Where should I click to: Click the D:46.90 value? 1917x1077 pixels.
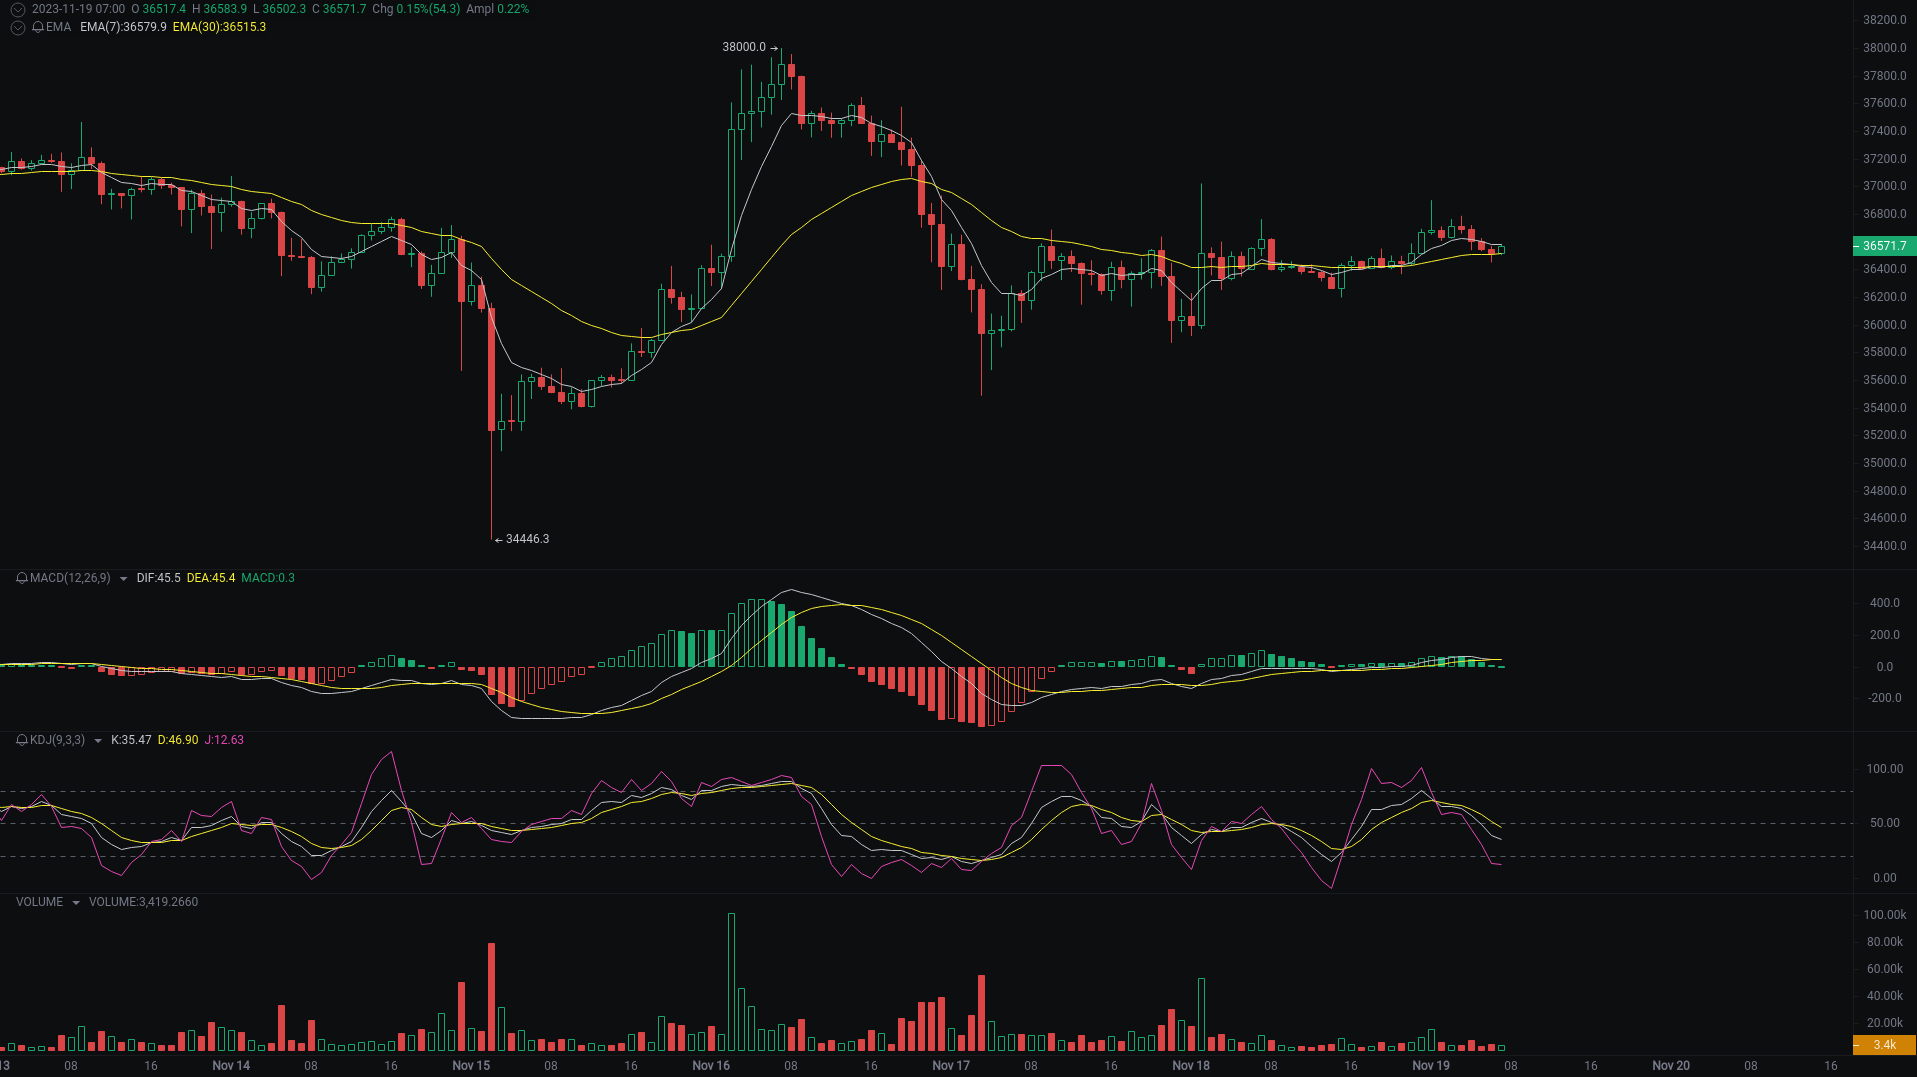click(178, 740)
